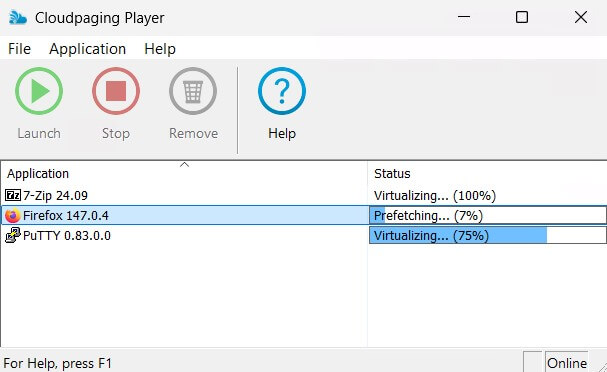Sort by the Application column header
The width and height of the screenshot is (607, 372).
184,173
